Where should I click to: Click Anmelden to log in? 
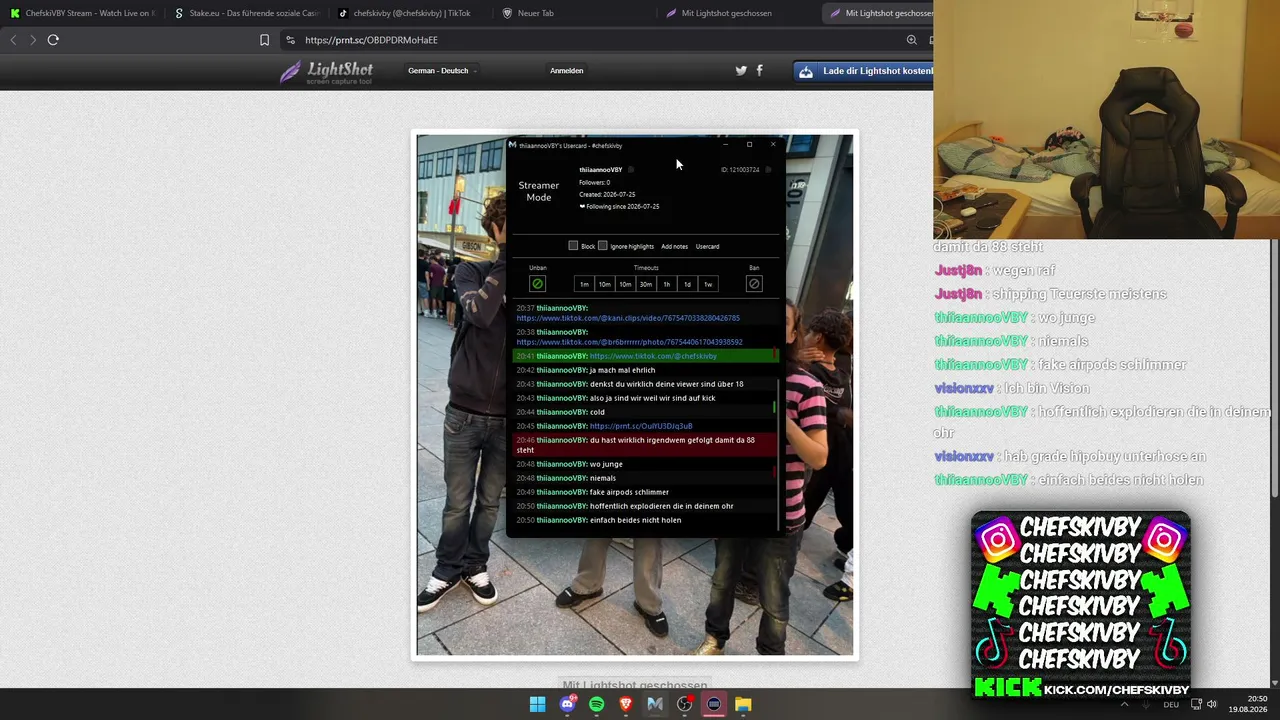[x=566, y=71]
